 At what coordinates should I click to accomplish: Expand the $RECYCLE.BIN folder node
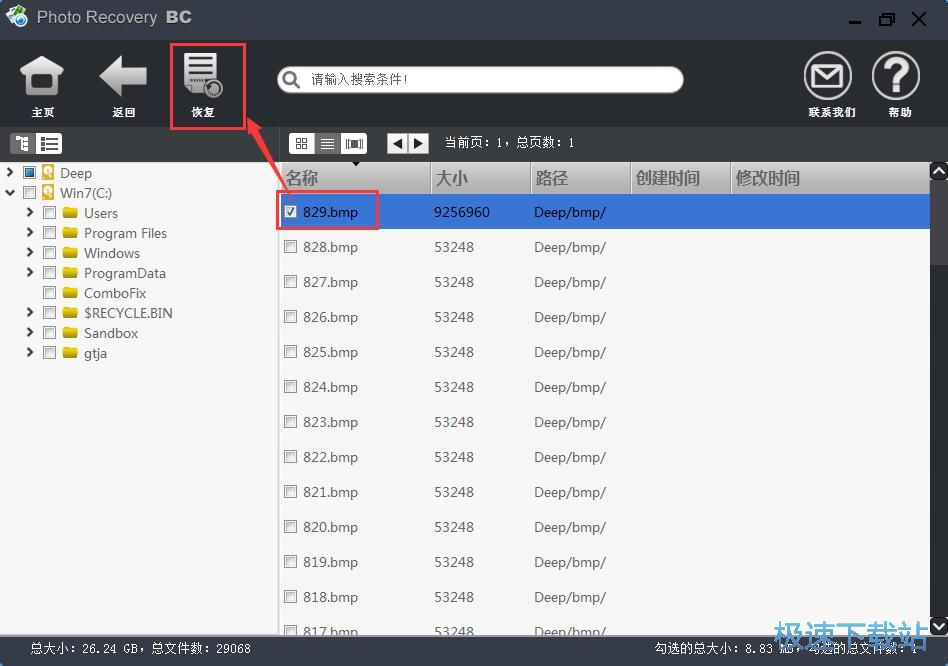tap(30, 312)
